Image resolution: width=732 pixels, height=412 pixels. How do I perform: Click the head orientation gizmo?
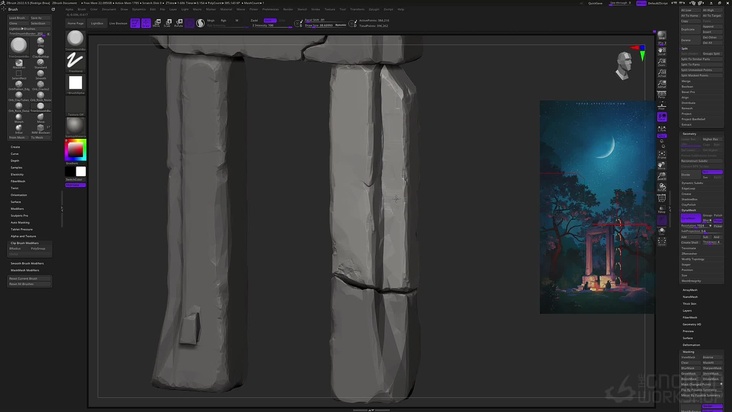coord(624,65)
